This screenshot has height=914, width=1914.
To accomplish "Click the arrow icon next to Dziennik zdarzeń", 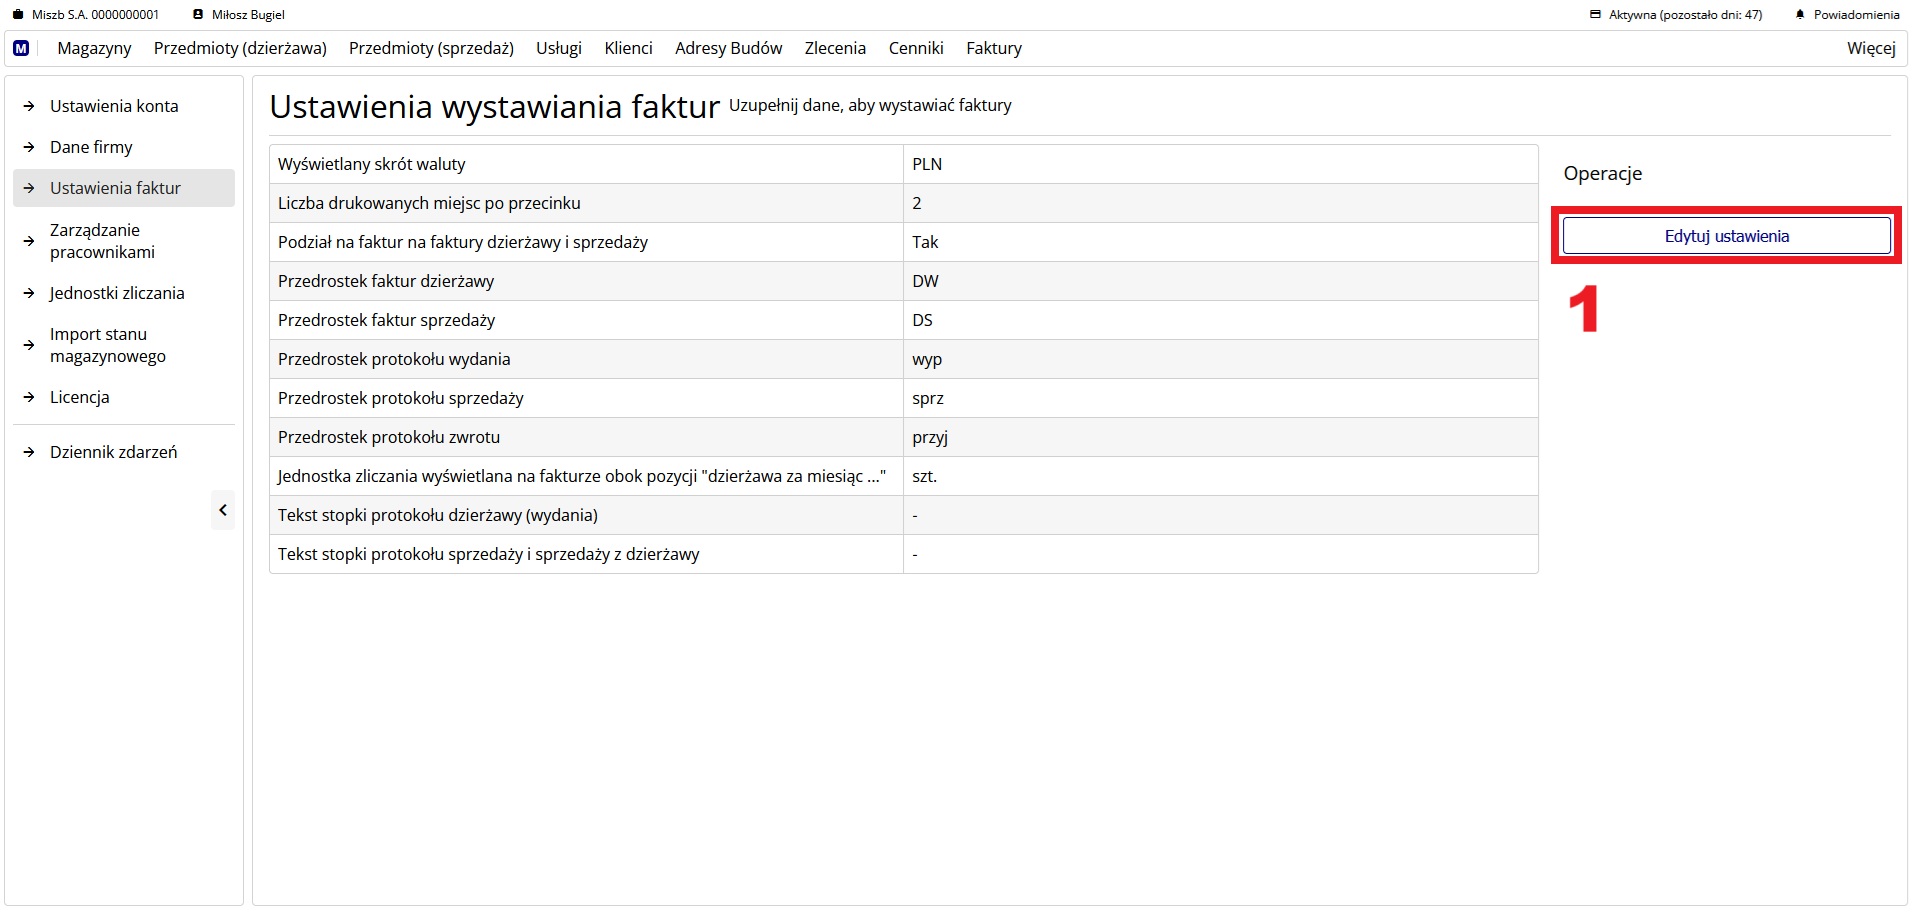I will 29,452.
